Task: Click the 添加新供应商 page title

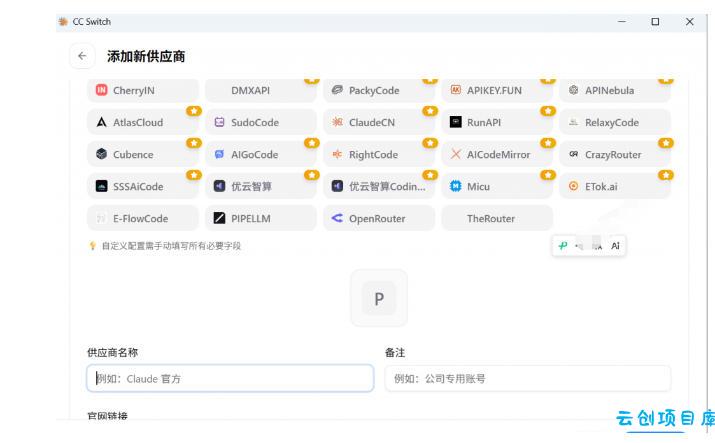Action: point(146,57)
